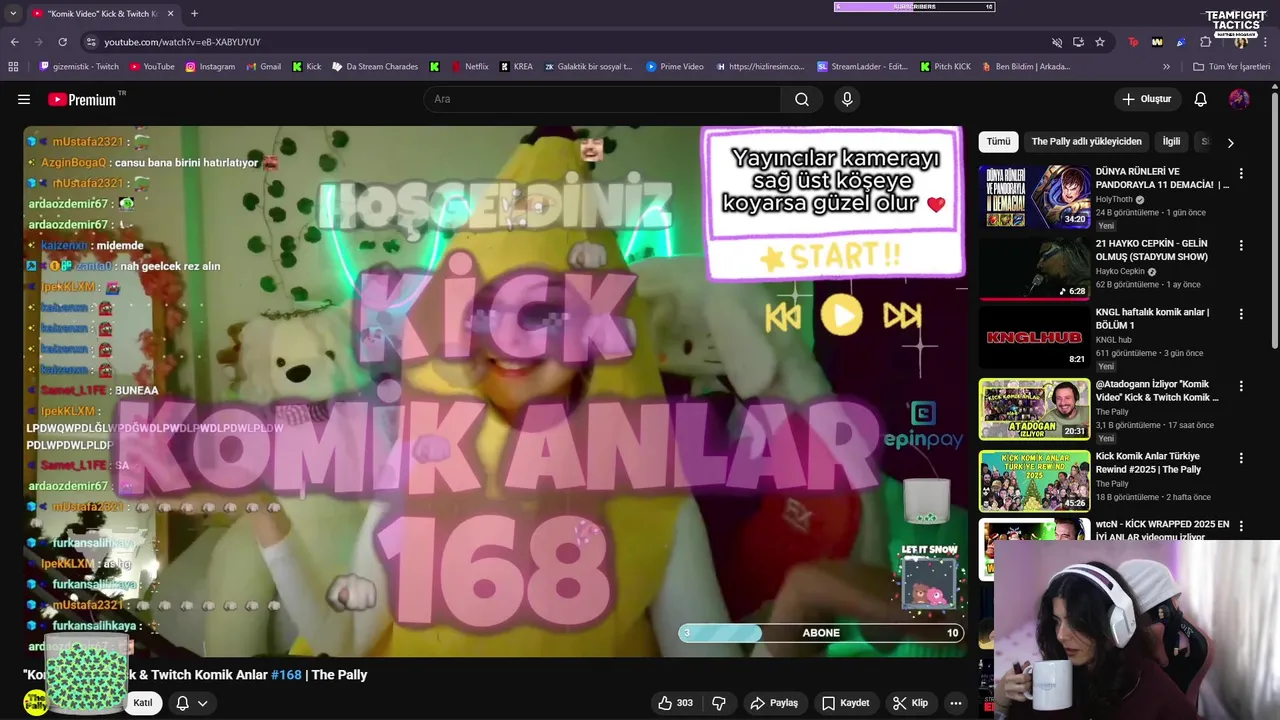Open the Chrome apps grid icon
The height and width of the screenshot is (720, 1280).
coord(13,67)
